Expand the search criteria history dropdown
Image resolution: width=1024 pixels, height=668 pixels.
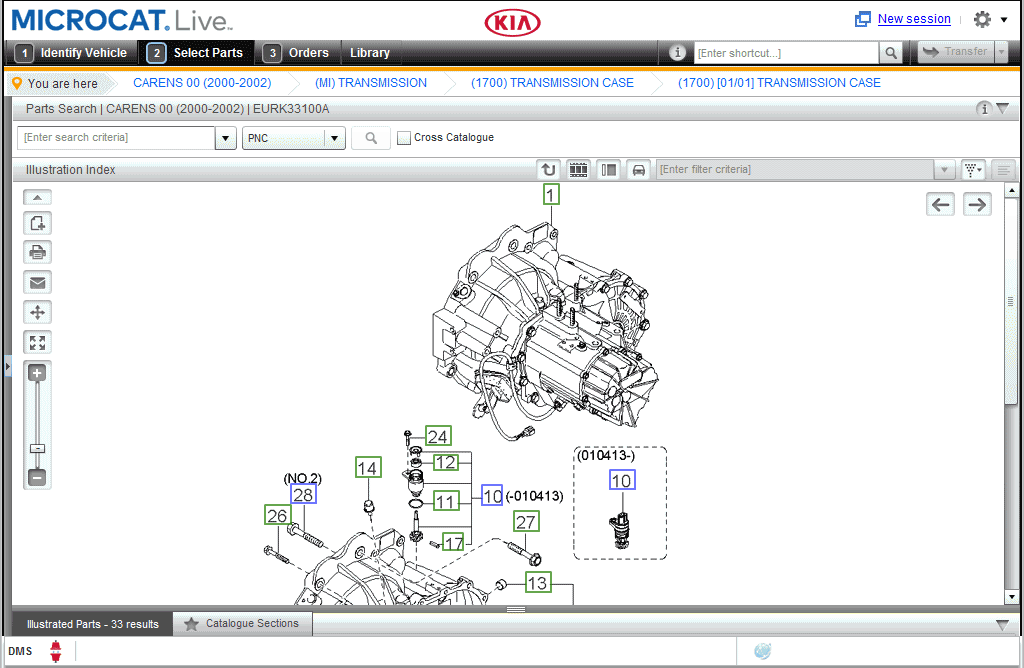[x=225, y=138]
